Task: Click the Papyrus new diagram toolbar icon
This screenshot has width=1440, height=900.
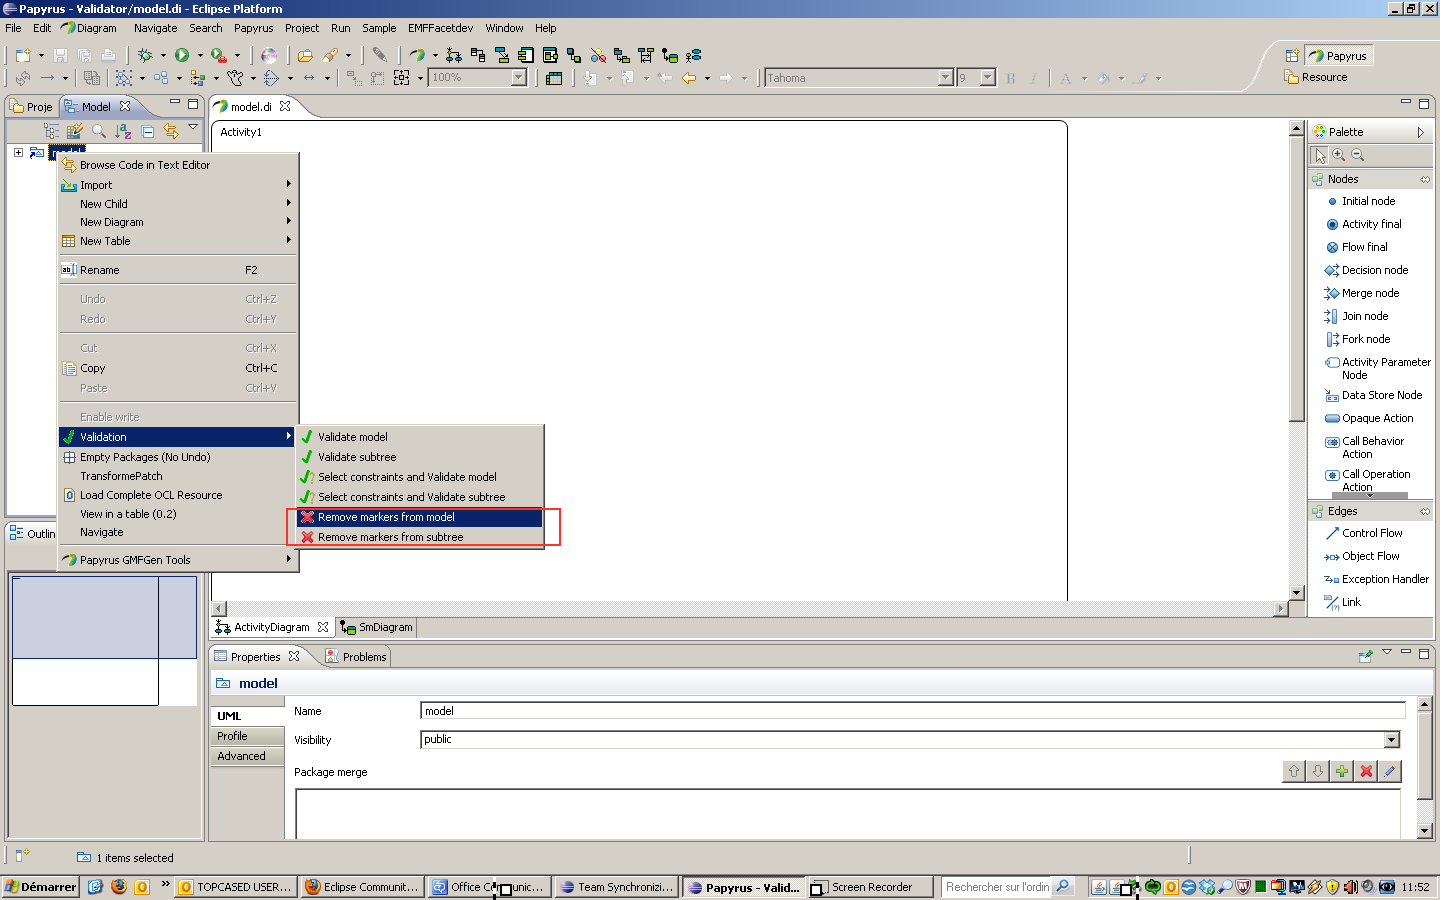Action: (417, 55)
